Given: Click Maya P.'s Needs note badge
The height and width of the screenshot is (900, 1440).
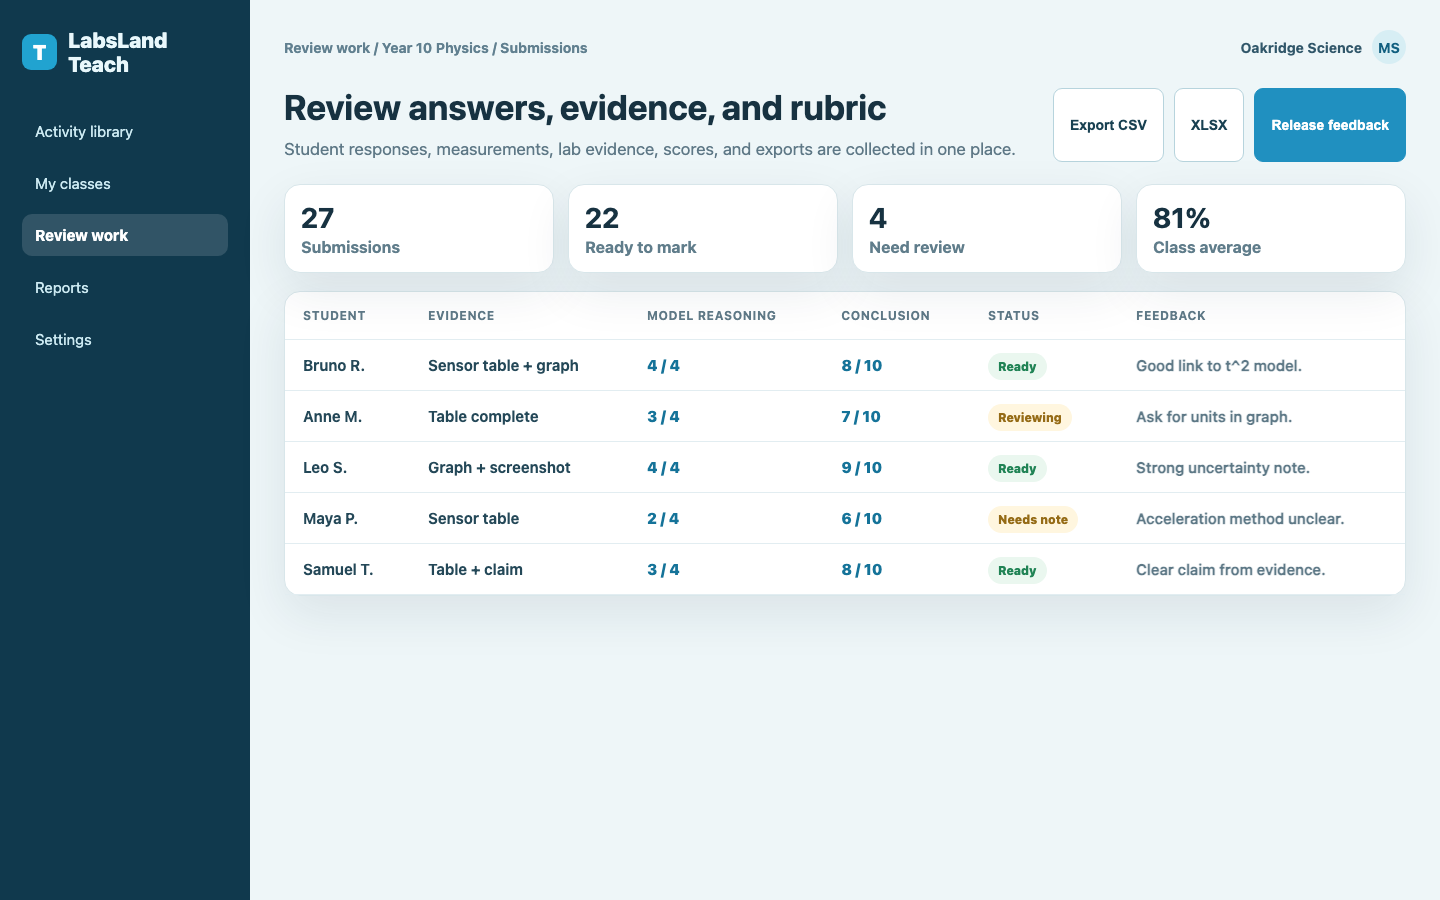Looking at the screenshot, I should (x=1032, y=520).
